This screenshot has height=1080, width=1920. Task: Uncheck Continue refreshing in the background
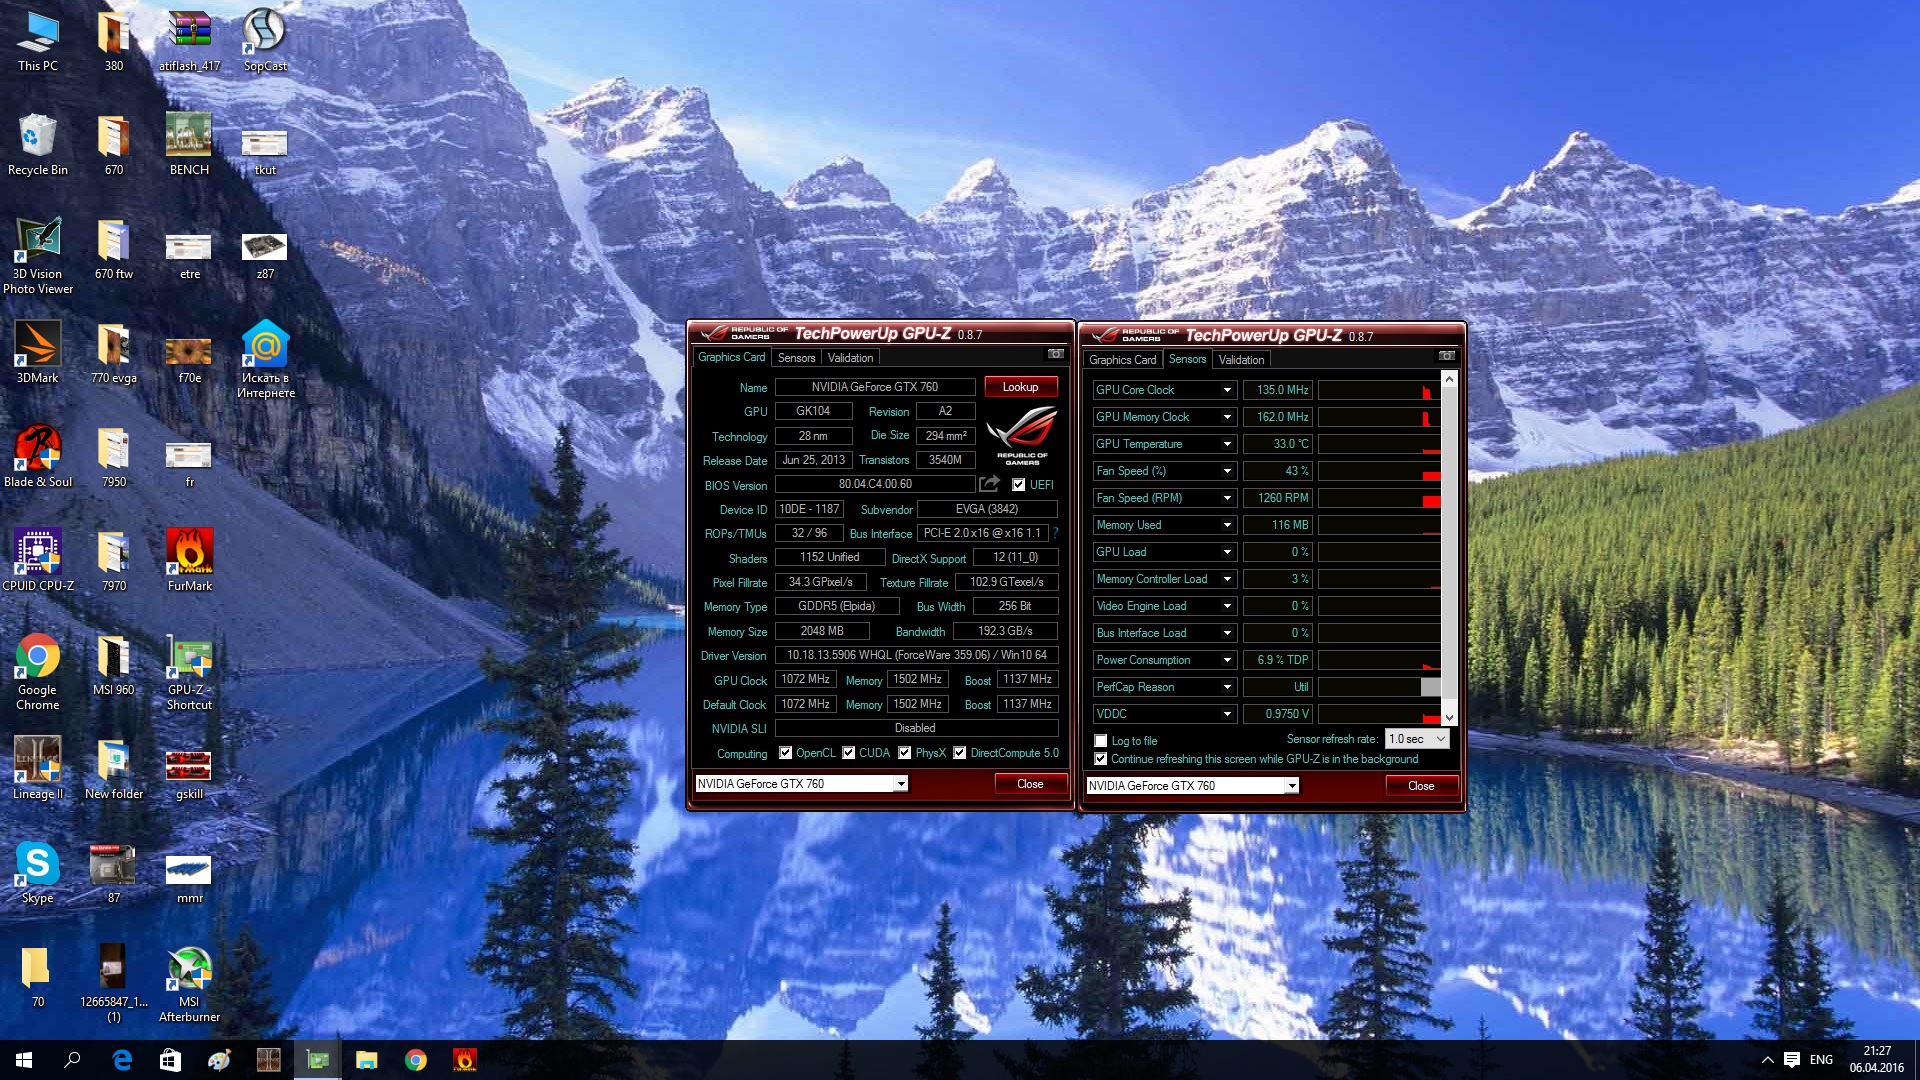coord(1101,759)
